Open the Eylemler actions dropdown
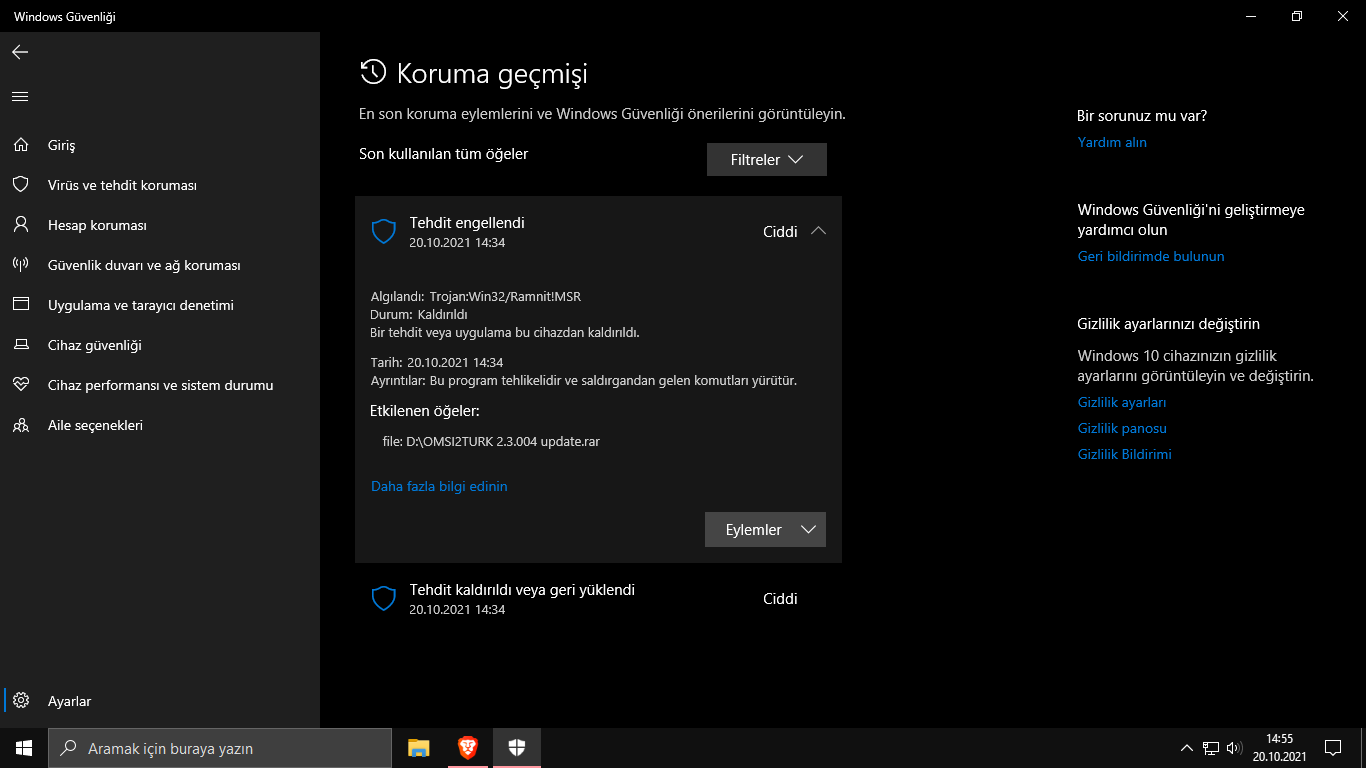 765,530
